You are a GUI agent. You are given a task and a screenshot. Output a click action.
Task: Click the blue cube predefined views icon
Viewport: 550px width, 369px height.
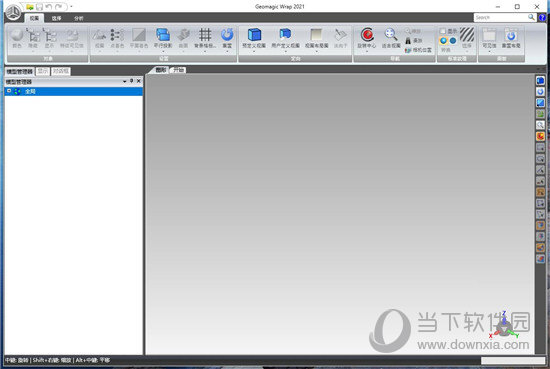pos(254,35)
